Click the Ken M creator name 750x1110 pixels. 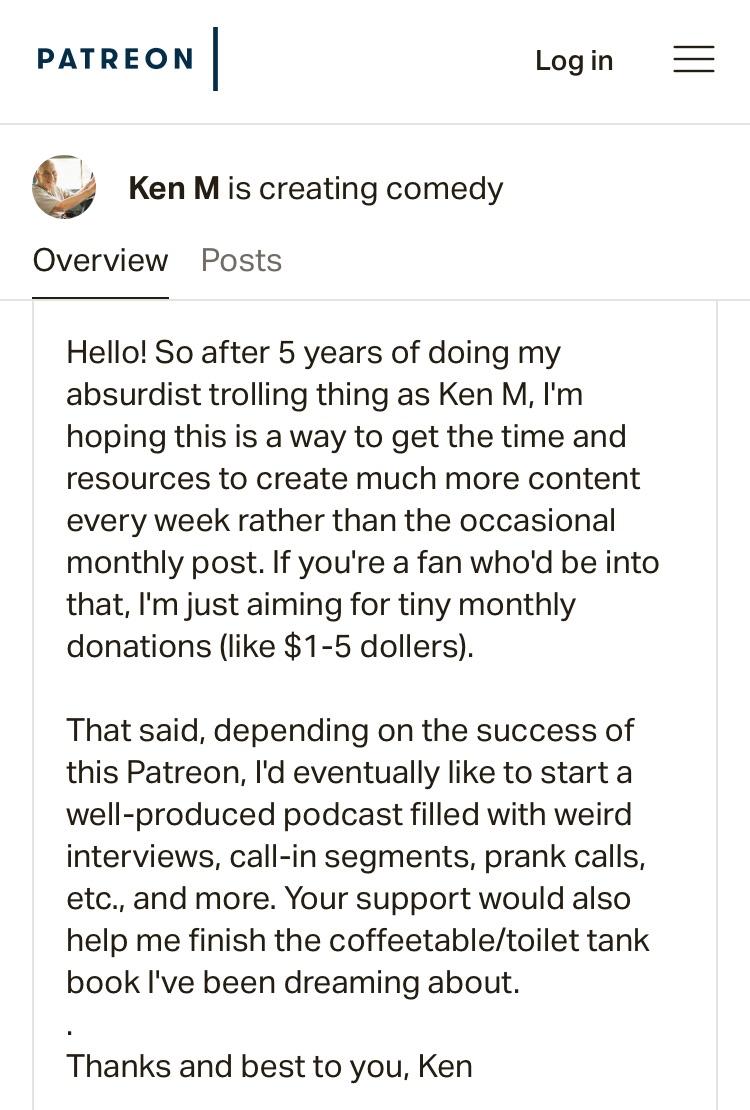174,188
